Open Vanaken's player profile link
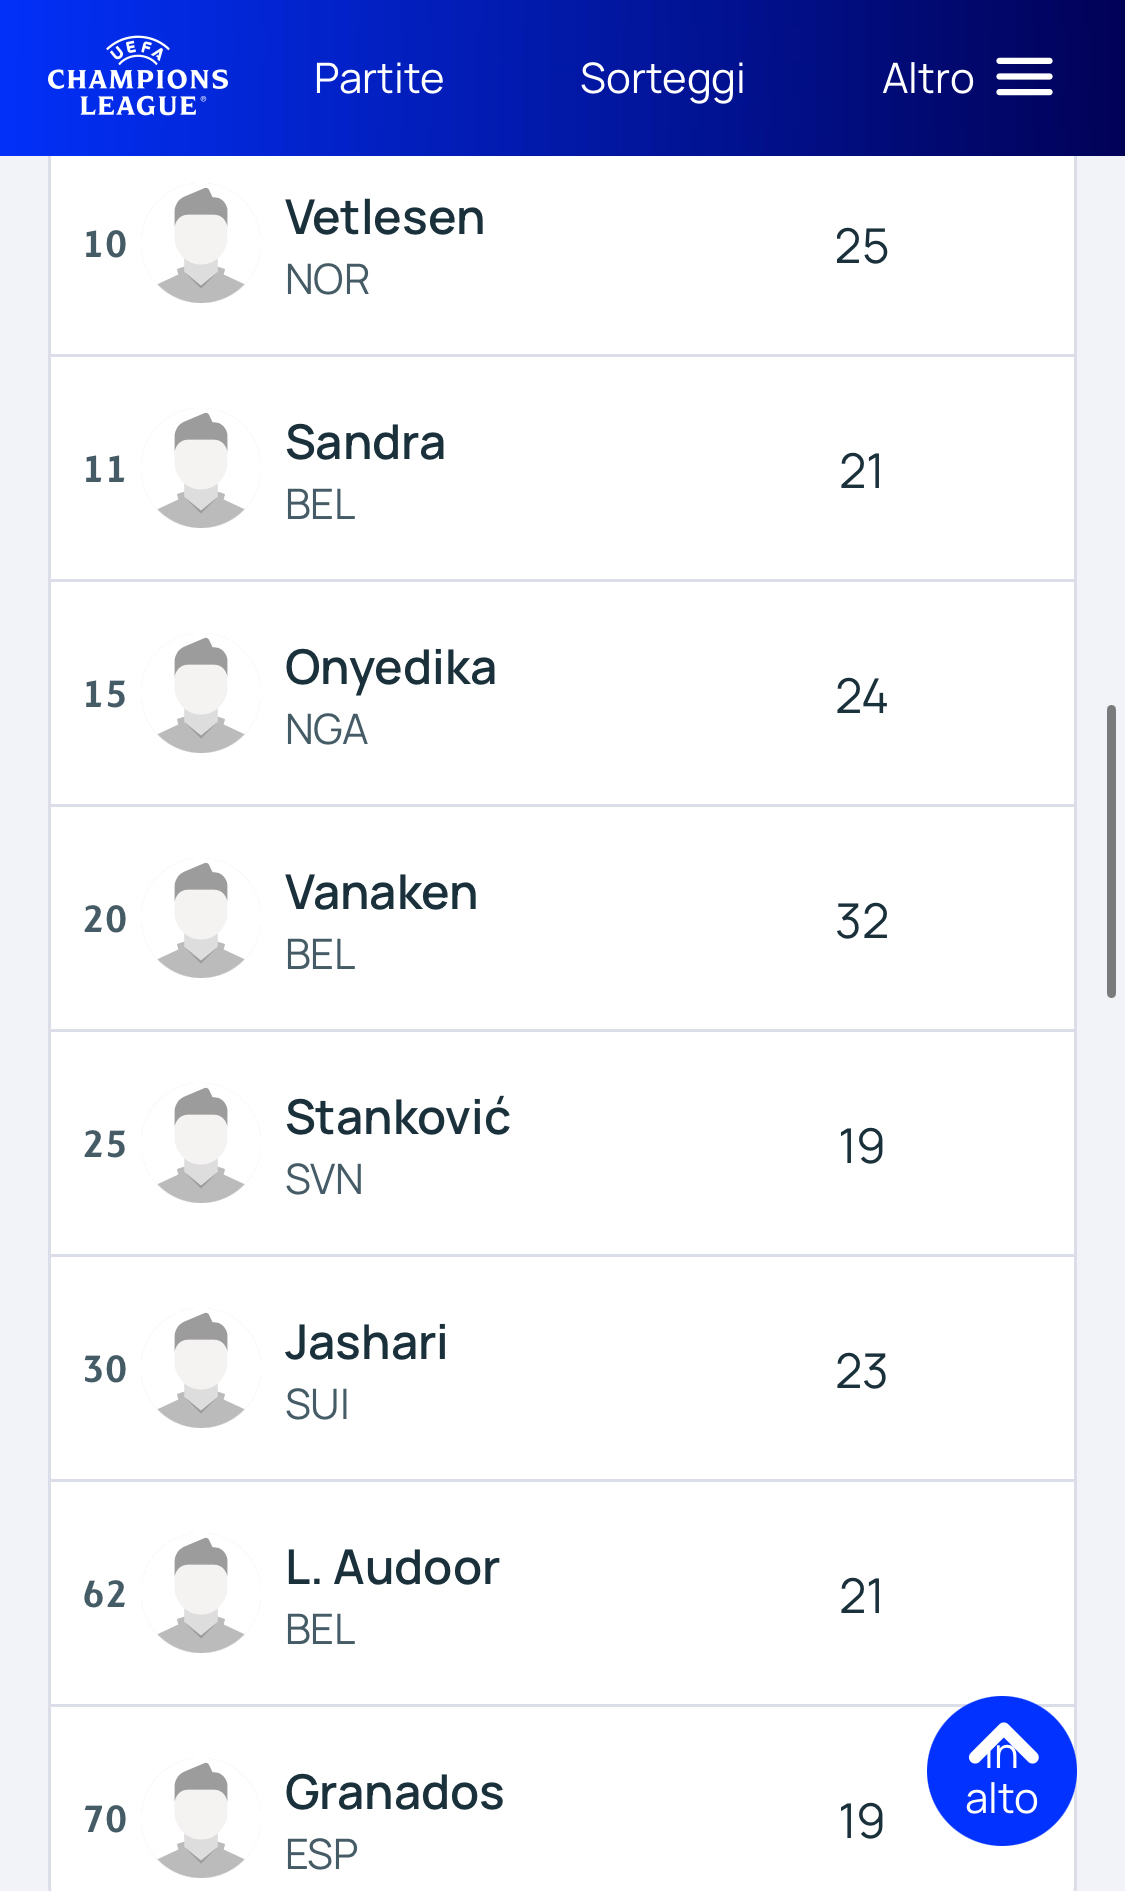Screen dimensions: 1125x1891 [x=381, y=893]
